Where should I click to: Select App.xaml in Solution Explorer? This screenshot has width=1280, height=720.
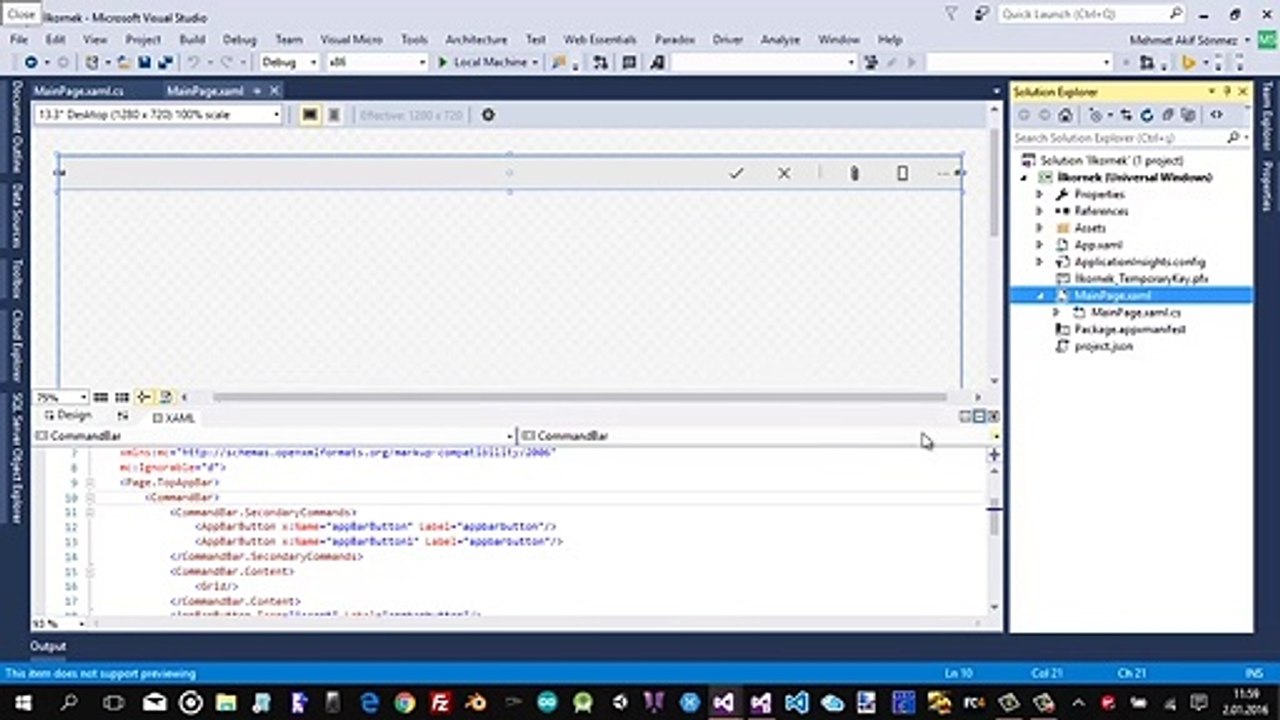pyautogui.click(x=1097, y=245)
